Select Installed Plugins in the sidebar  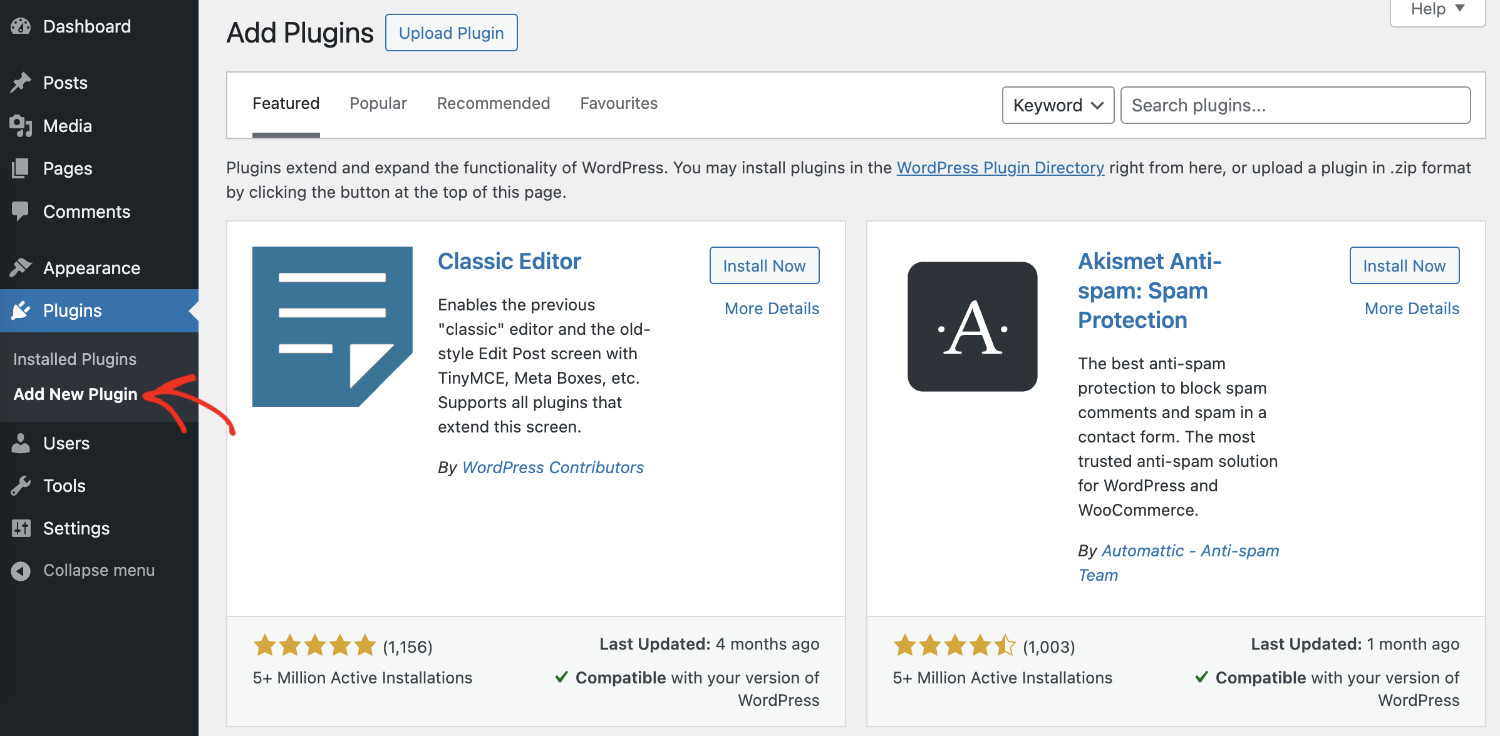74,358
